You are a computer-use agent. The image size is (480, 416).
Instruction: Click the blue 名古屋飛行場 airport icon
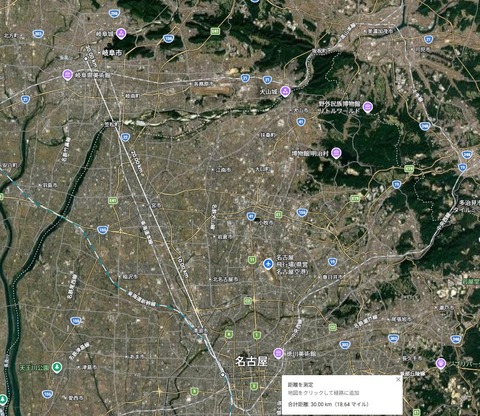(268, 264)
